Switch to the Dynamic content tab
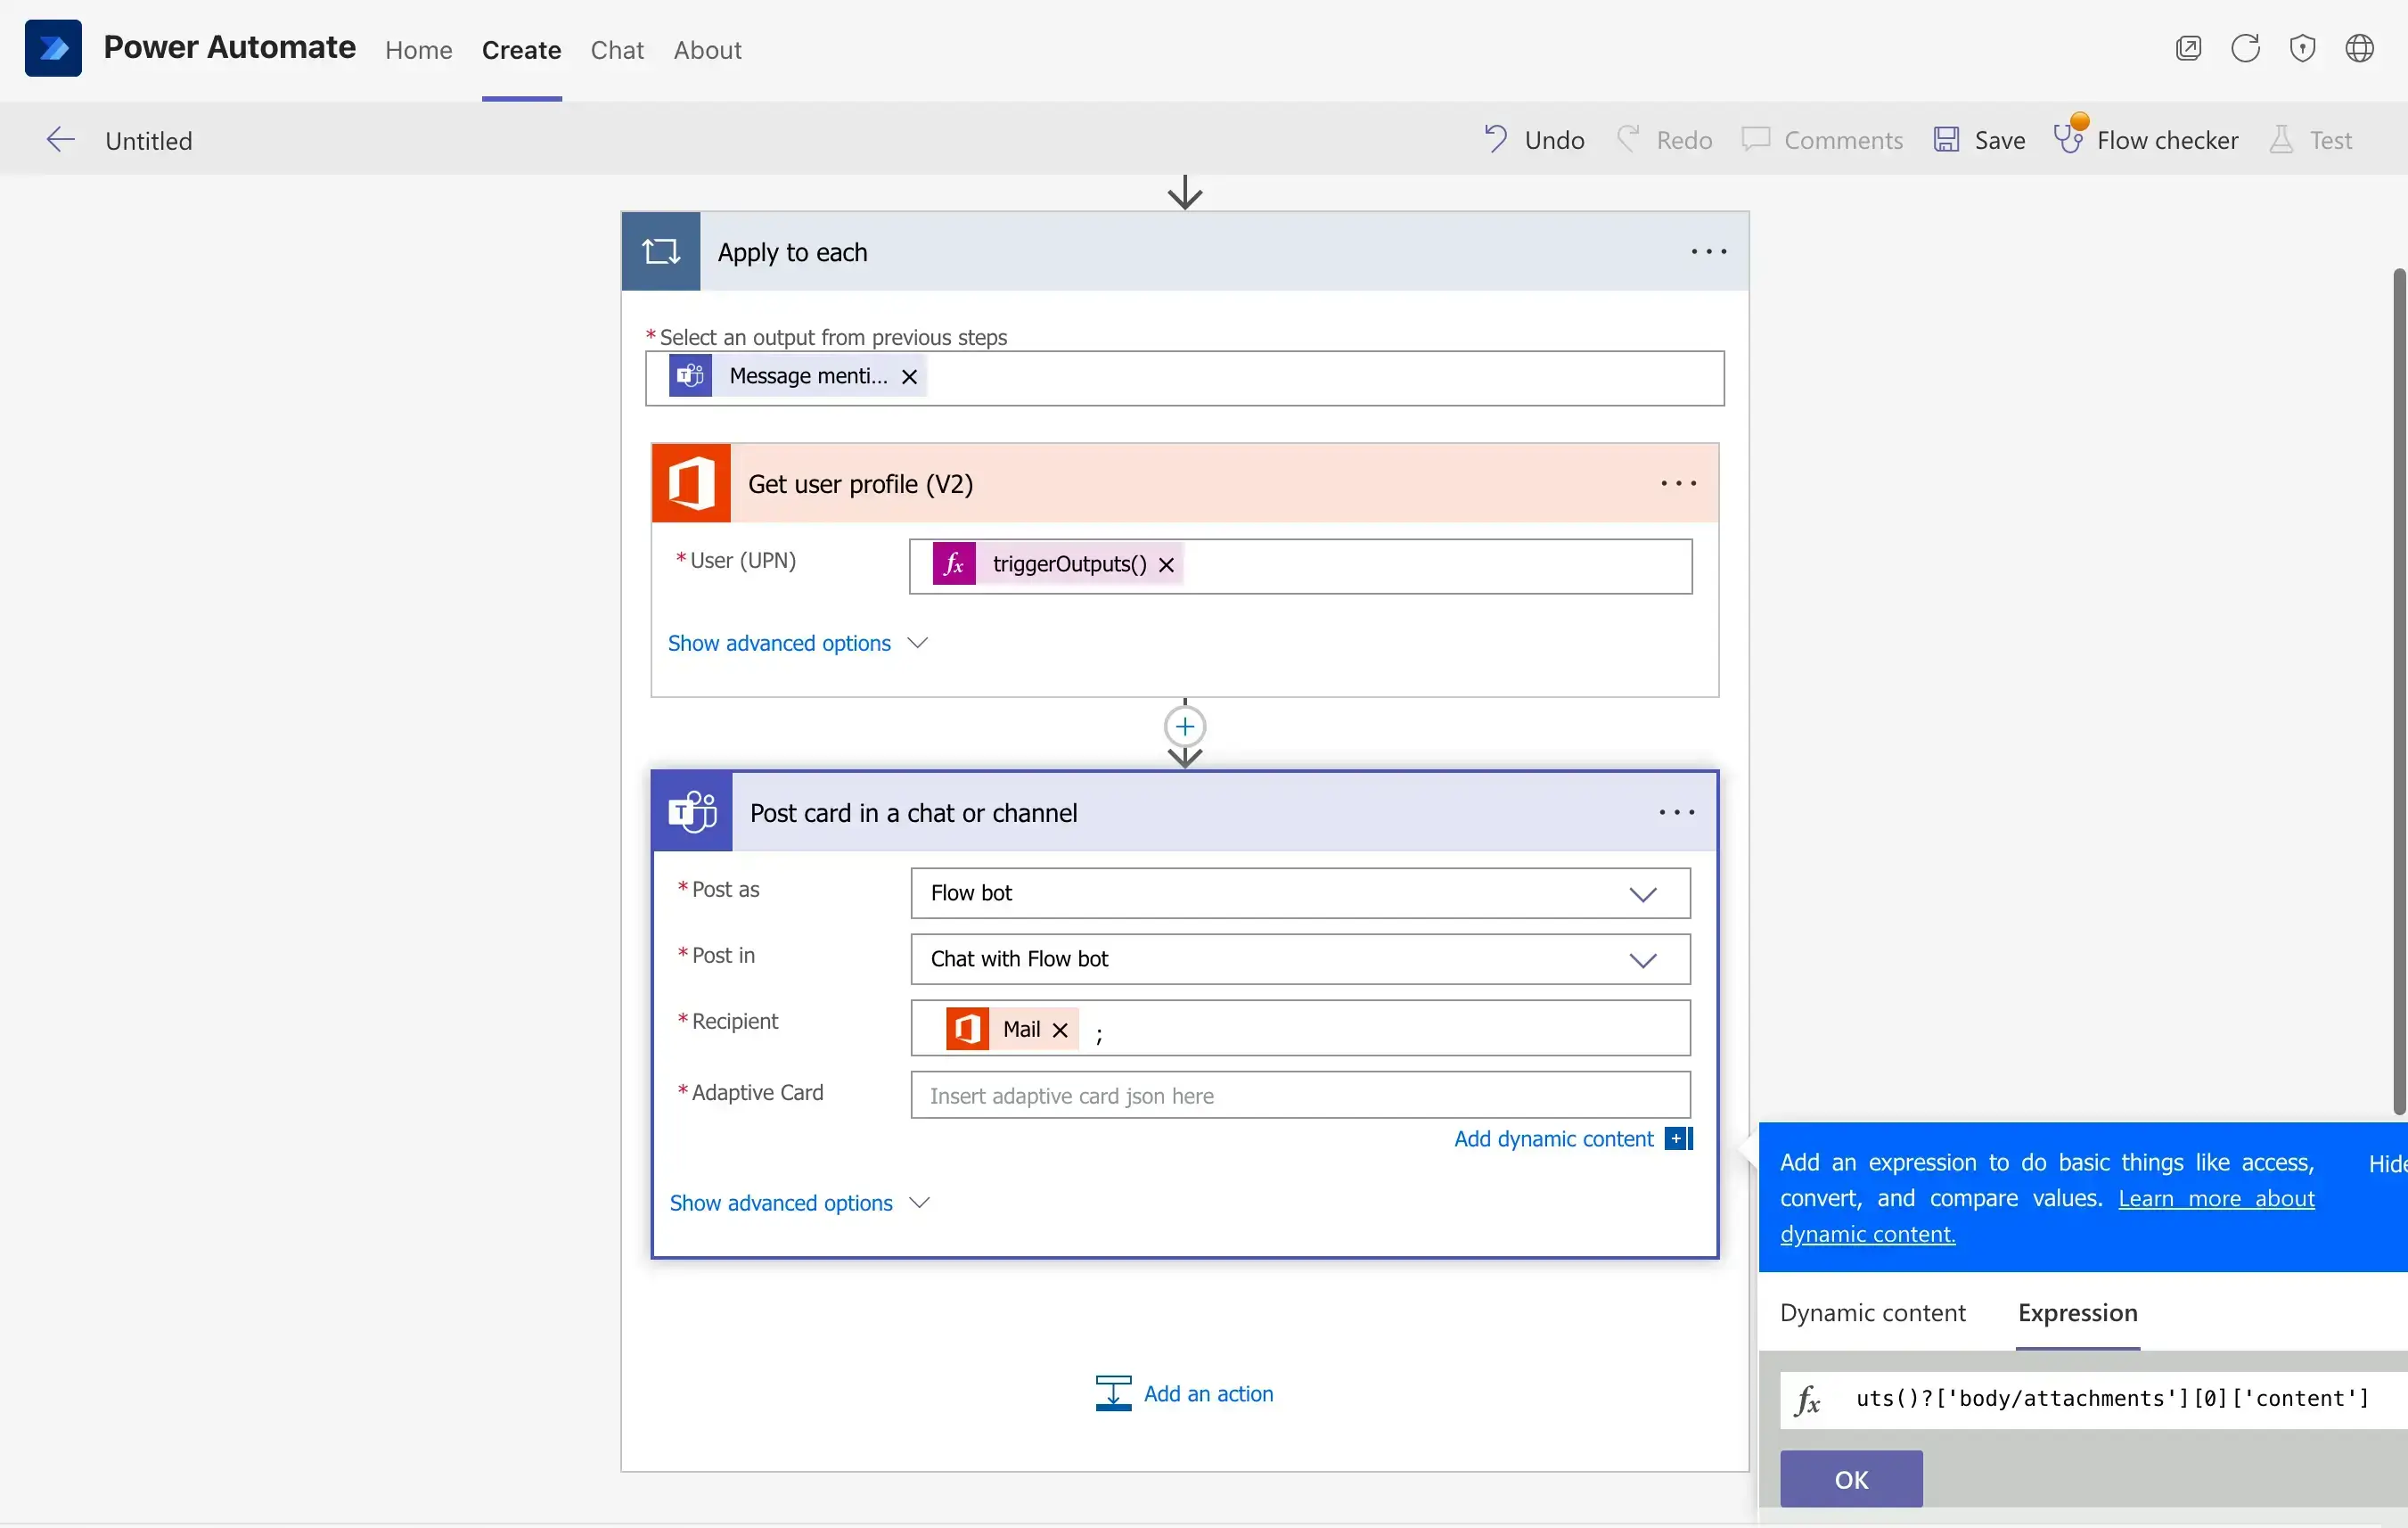Image resolution: width=2408 pixels, height=1528 pixels. 1872,1312
